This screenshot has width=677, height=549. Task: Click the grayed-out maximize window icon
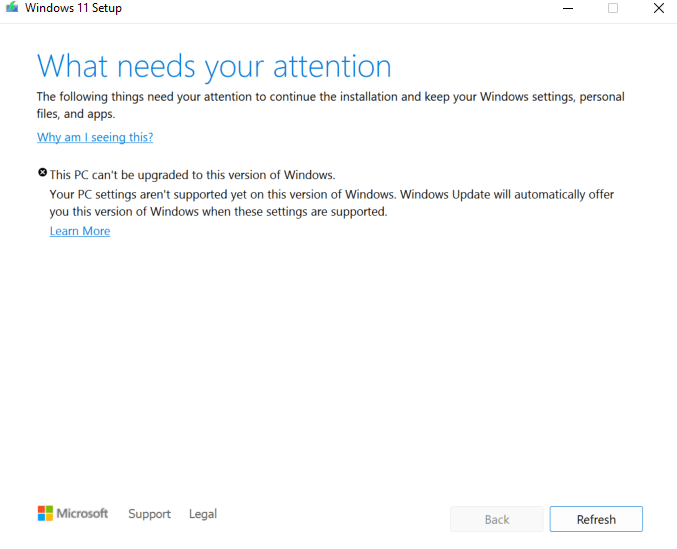click(613, 8)
